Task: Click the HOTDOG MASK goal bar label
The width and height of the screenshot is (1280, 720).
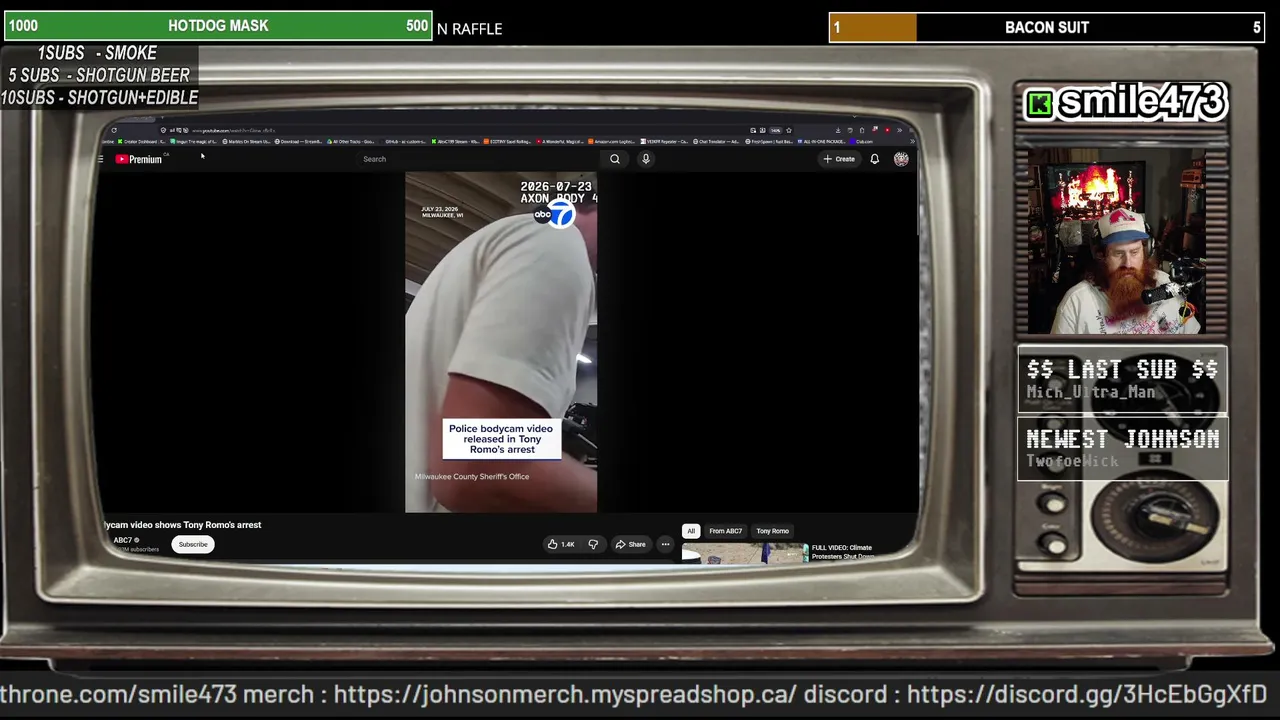Action: pyautogui.click(x=218, y=26)
